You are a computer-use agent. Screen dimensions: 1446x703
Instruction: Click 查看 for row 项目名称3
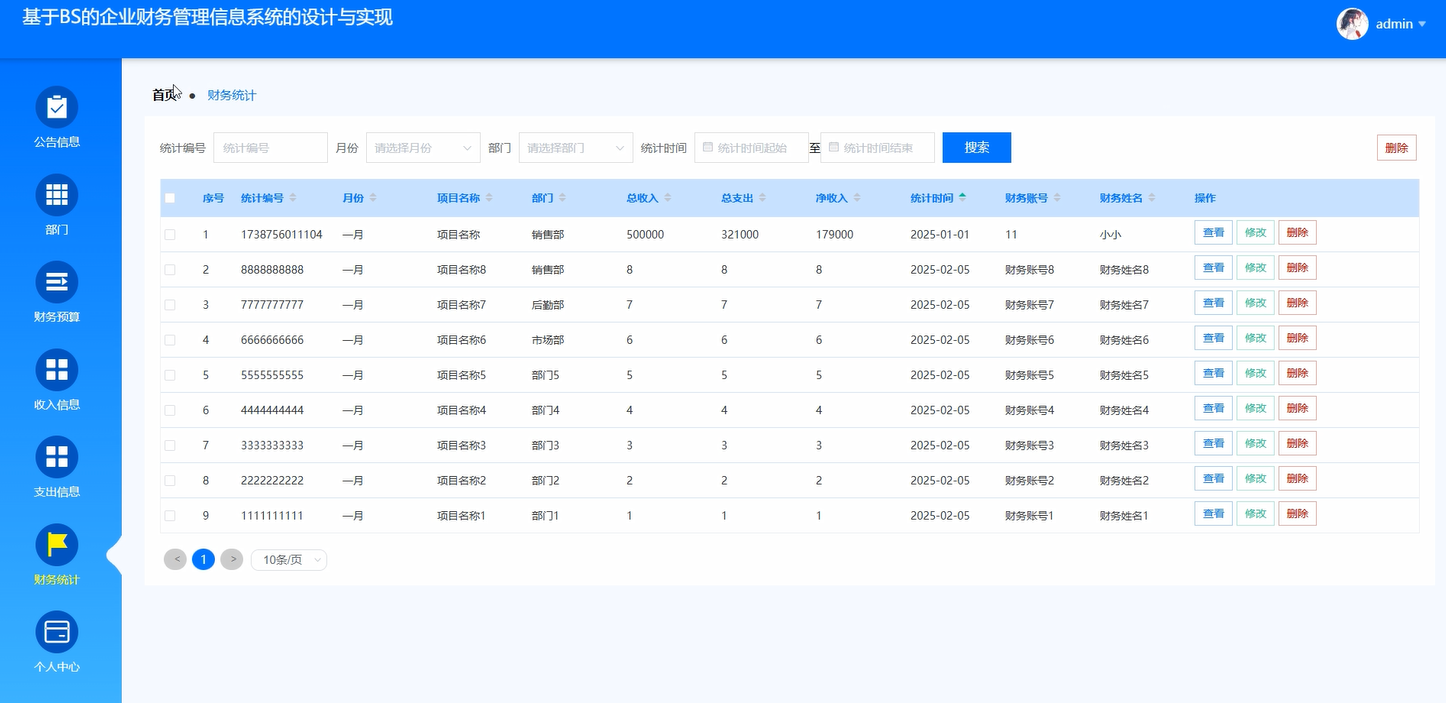[1214, 442]
